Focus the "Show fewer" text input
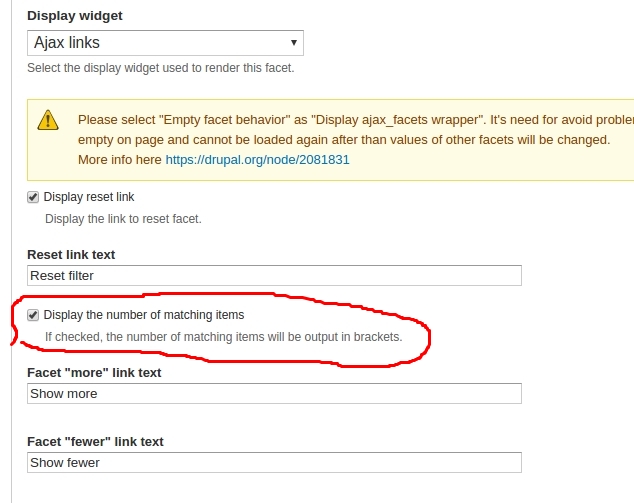 point(274,462)
